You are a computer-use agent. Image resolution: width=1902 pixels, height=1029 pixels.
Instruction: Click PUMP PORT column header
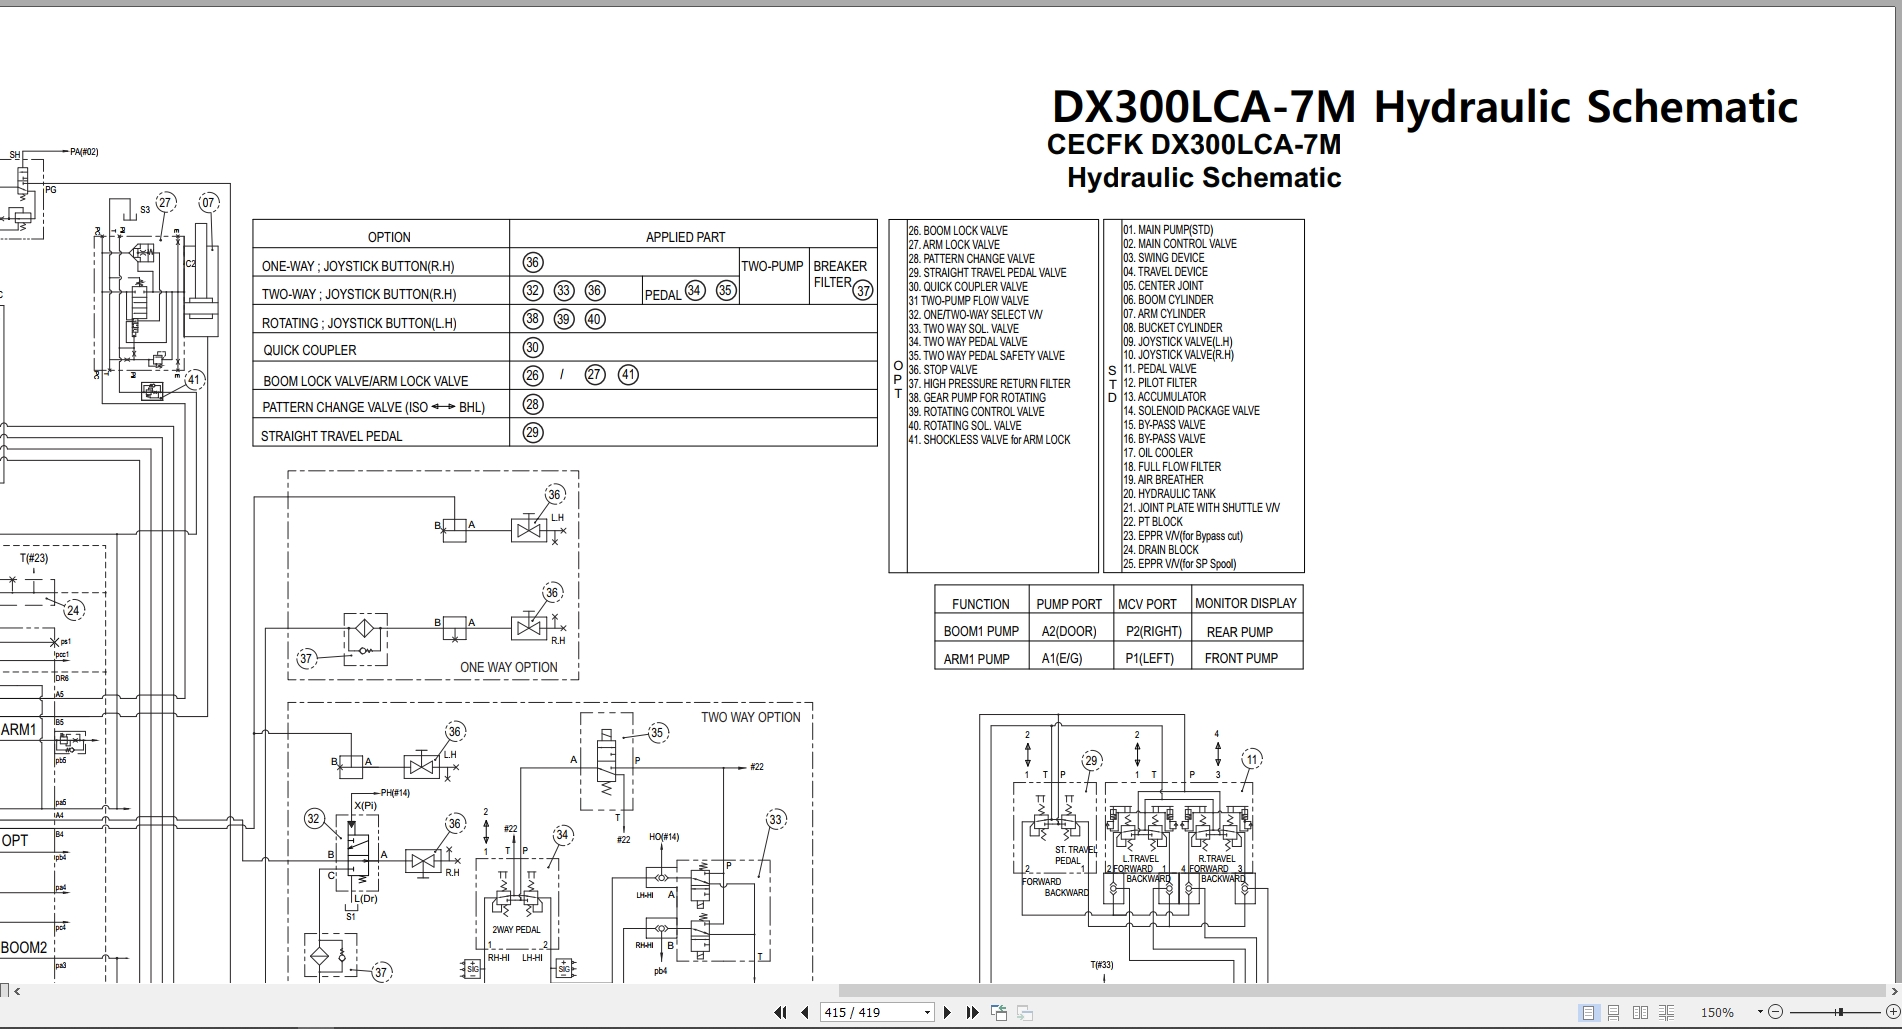click(1069, 604)
